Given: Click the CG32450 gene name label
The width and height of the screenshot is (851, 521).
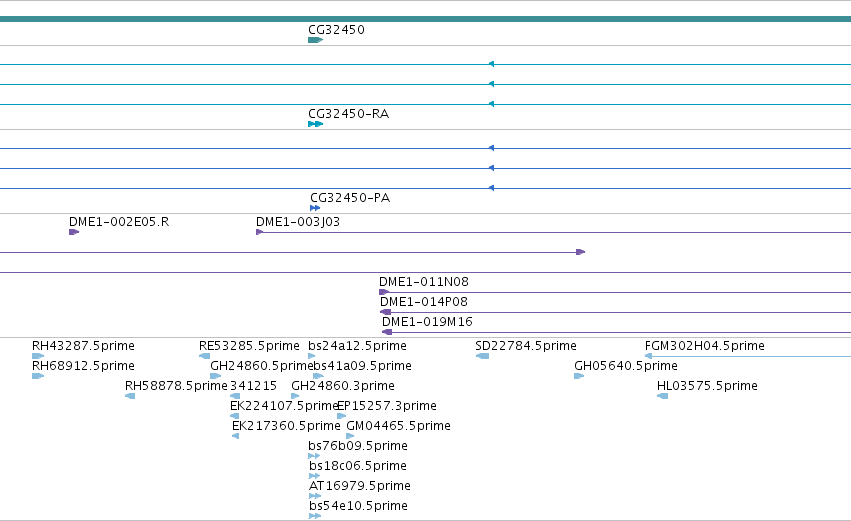Looking at the screenshot, I should tap(336, 30).
